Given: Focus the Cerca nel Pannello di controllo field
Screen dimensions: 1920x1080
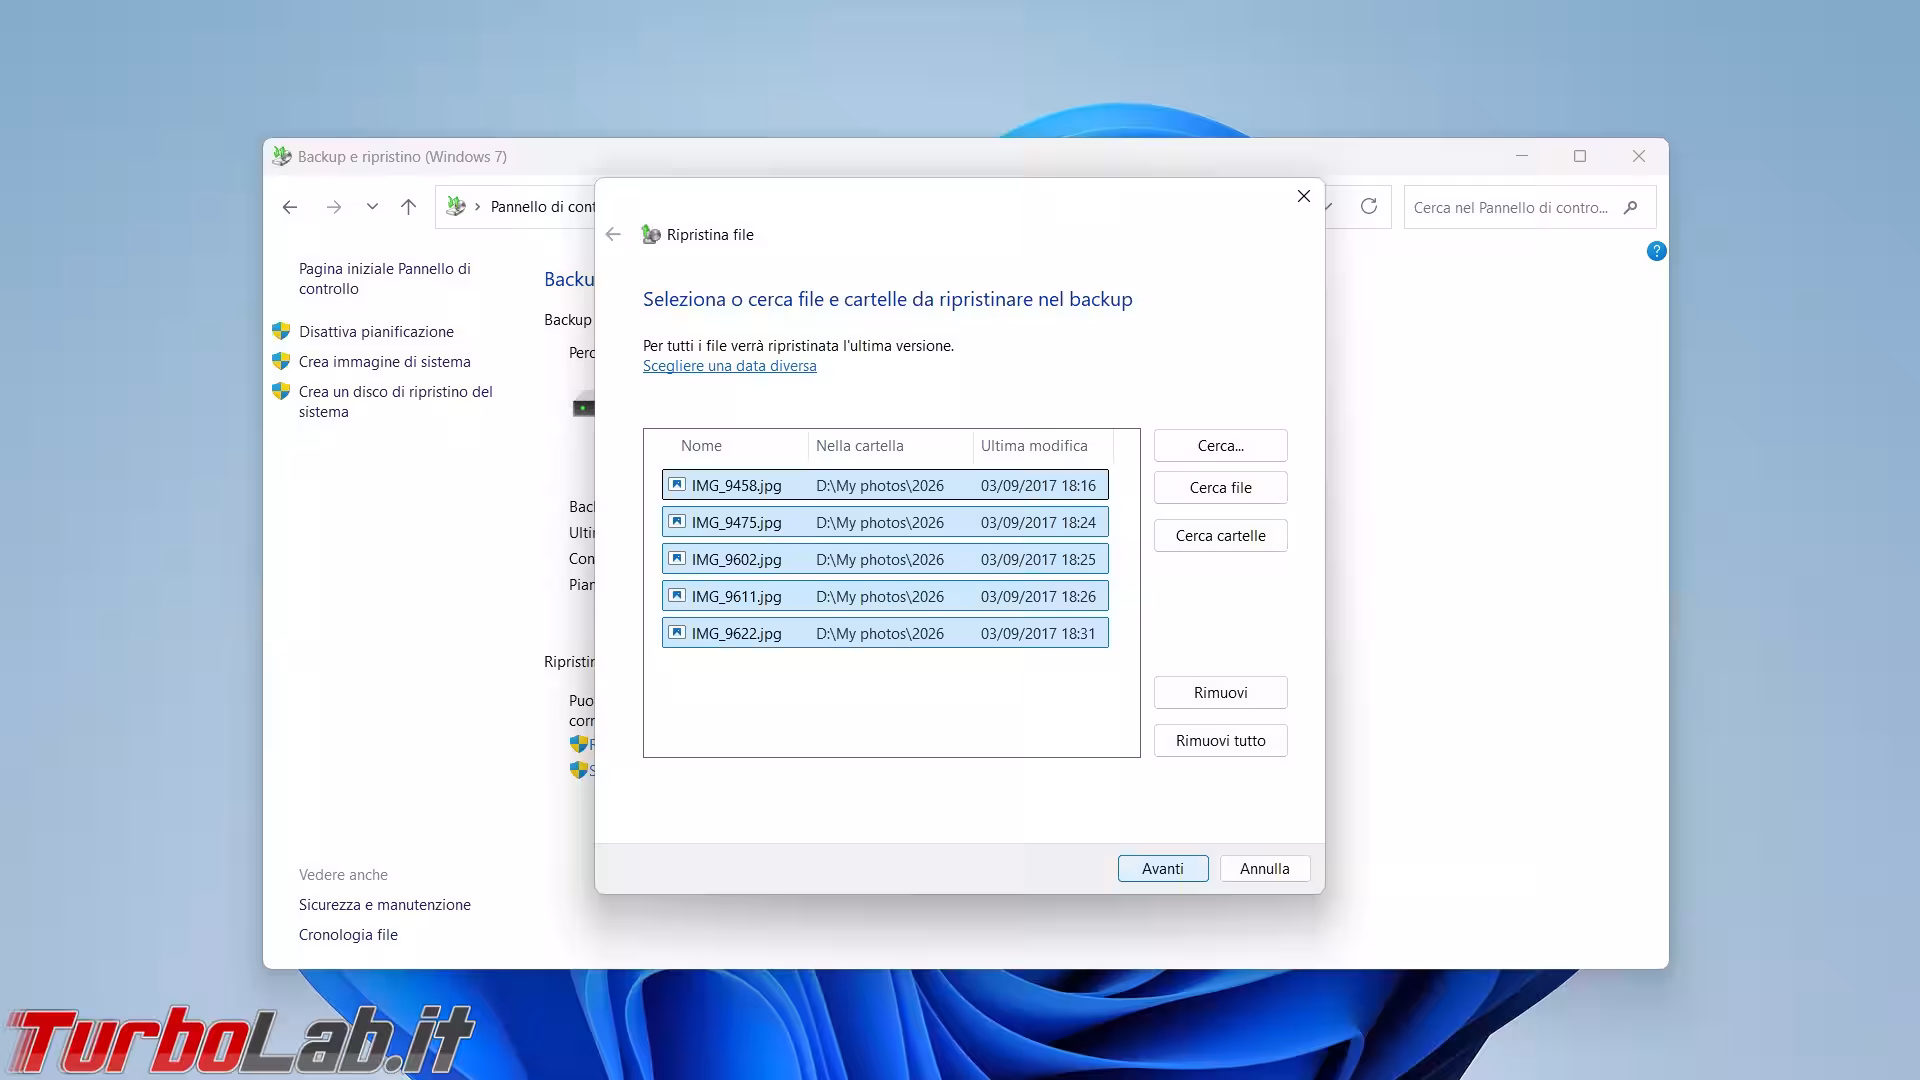Looking at the screenshot, I should [x=1510, y=207].
